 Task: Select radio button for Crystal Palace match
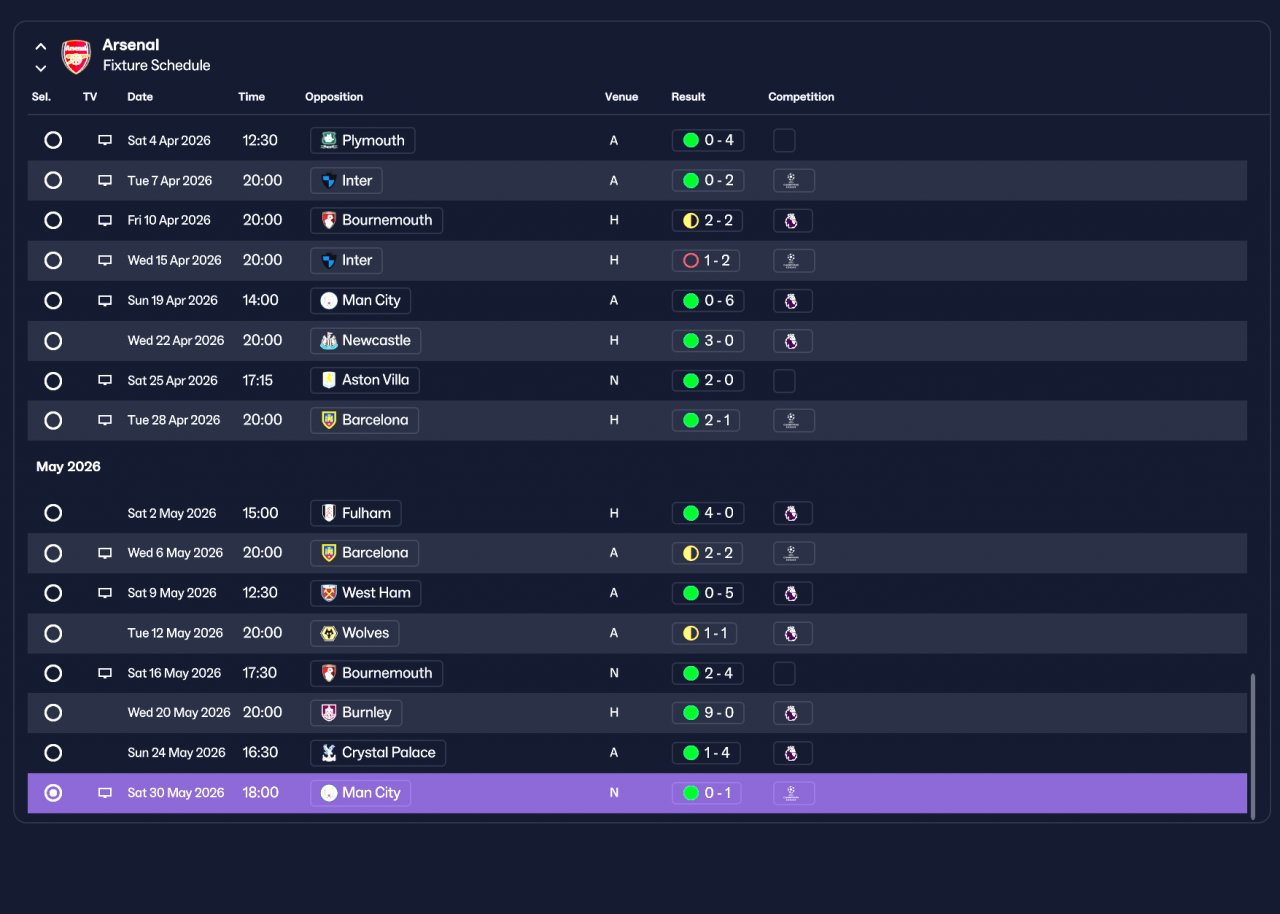coord(53,753)
